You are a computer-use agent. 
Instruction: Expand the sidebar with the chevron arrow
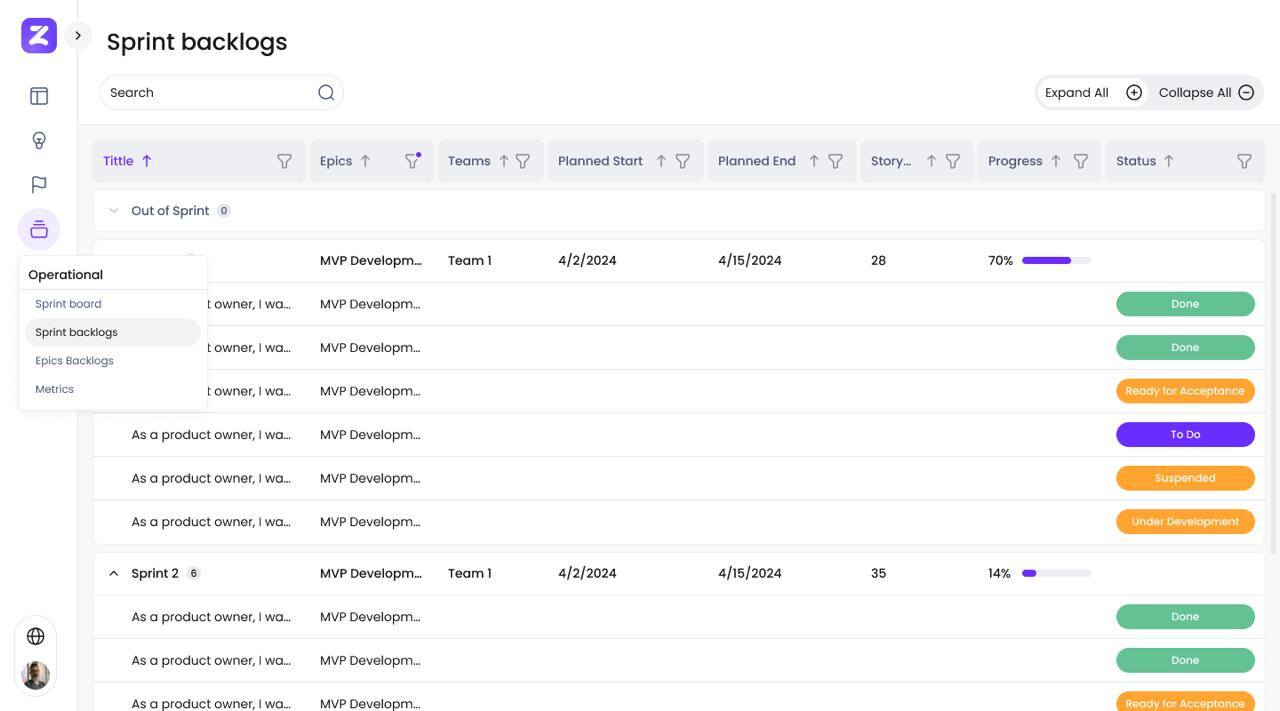78,36
